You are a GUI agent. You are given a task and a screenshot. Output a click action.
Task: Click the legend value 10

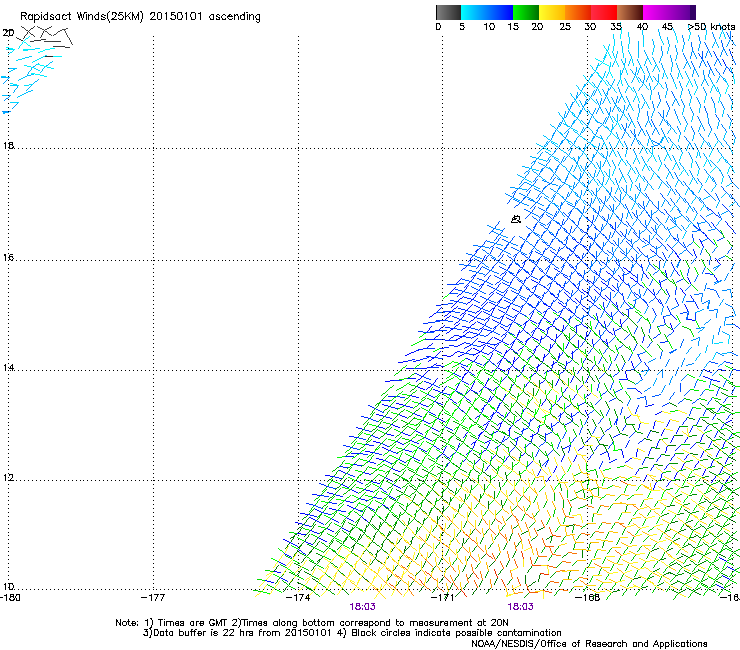[x=489, y=27]
